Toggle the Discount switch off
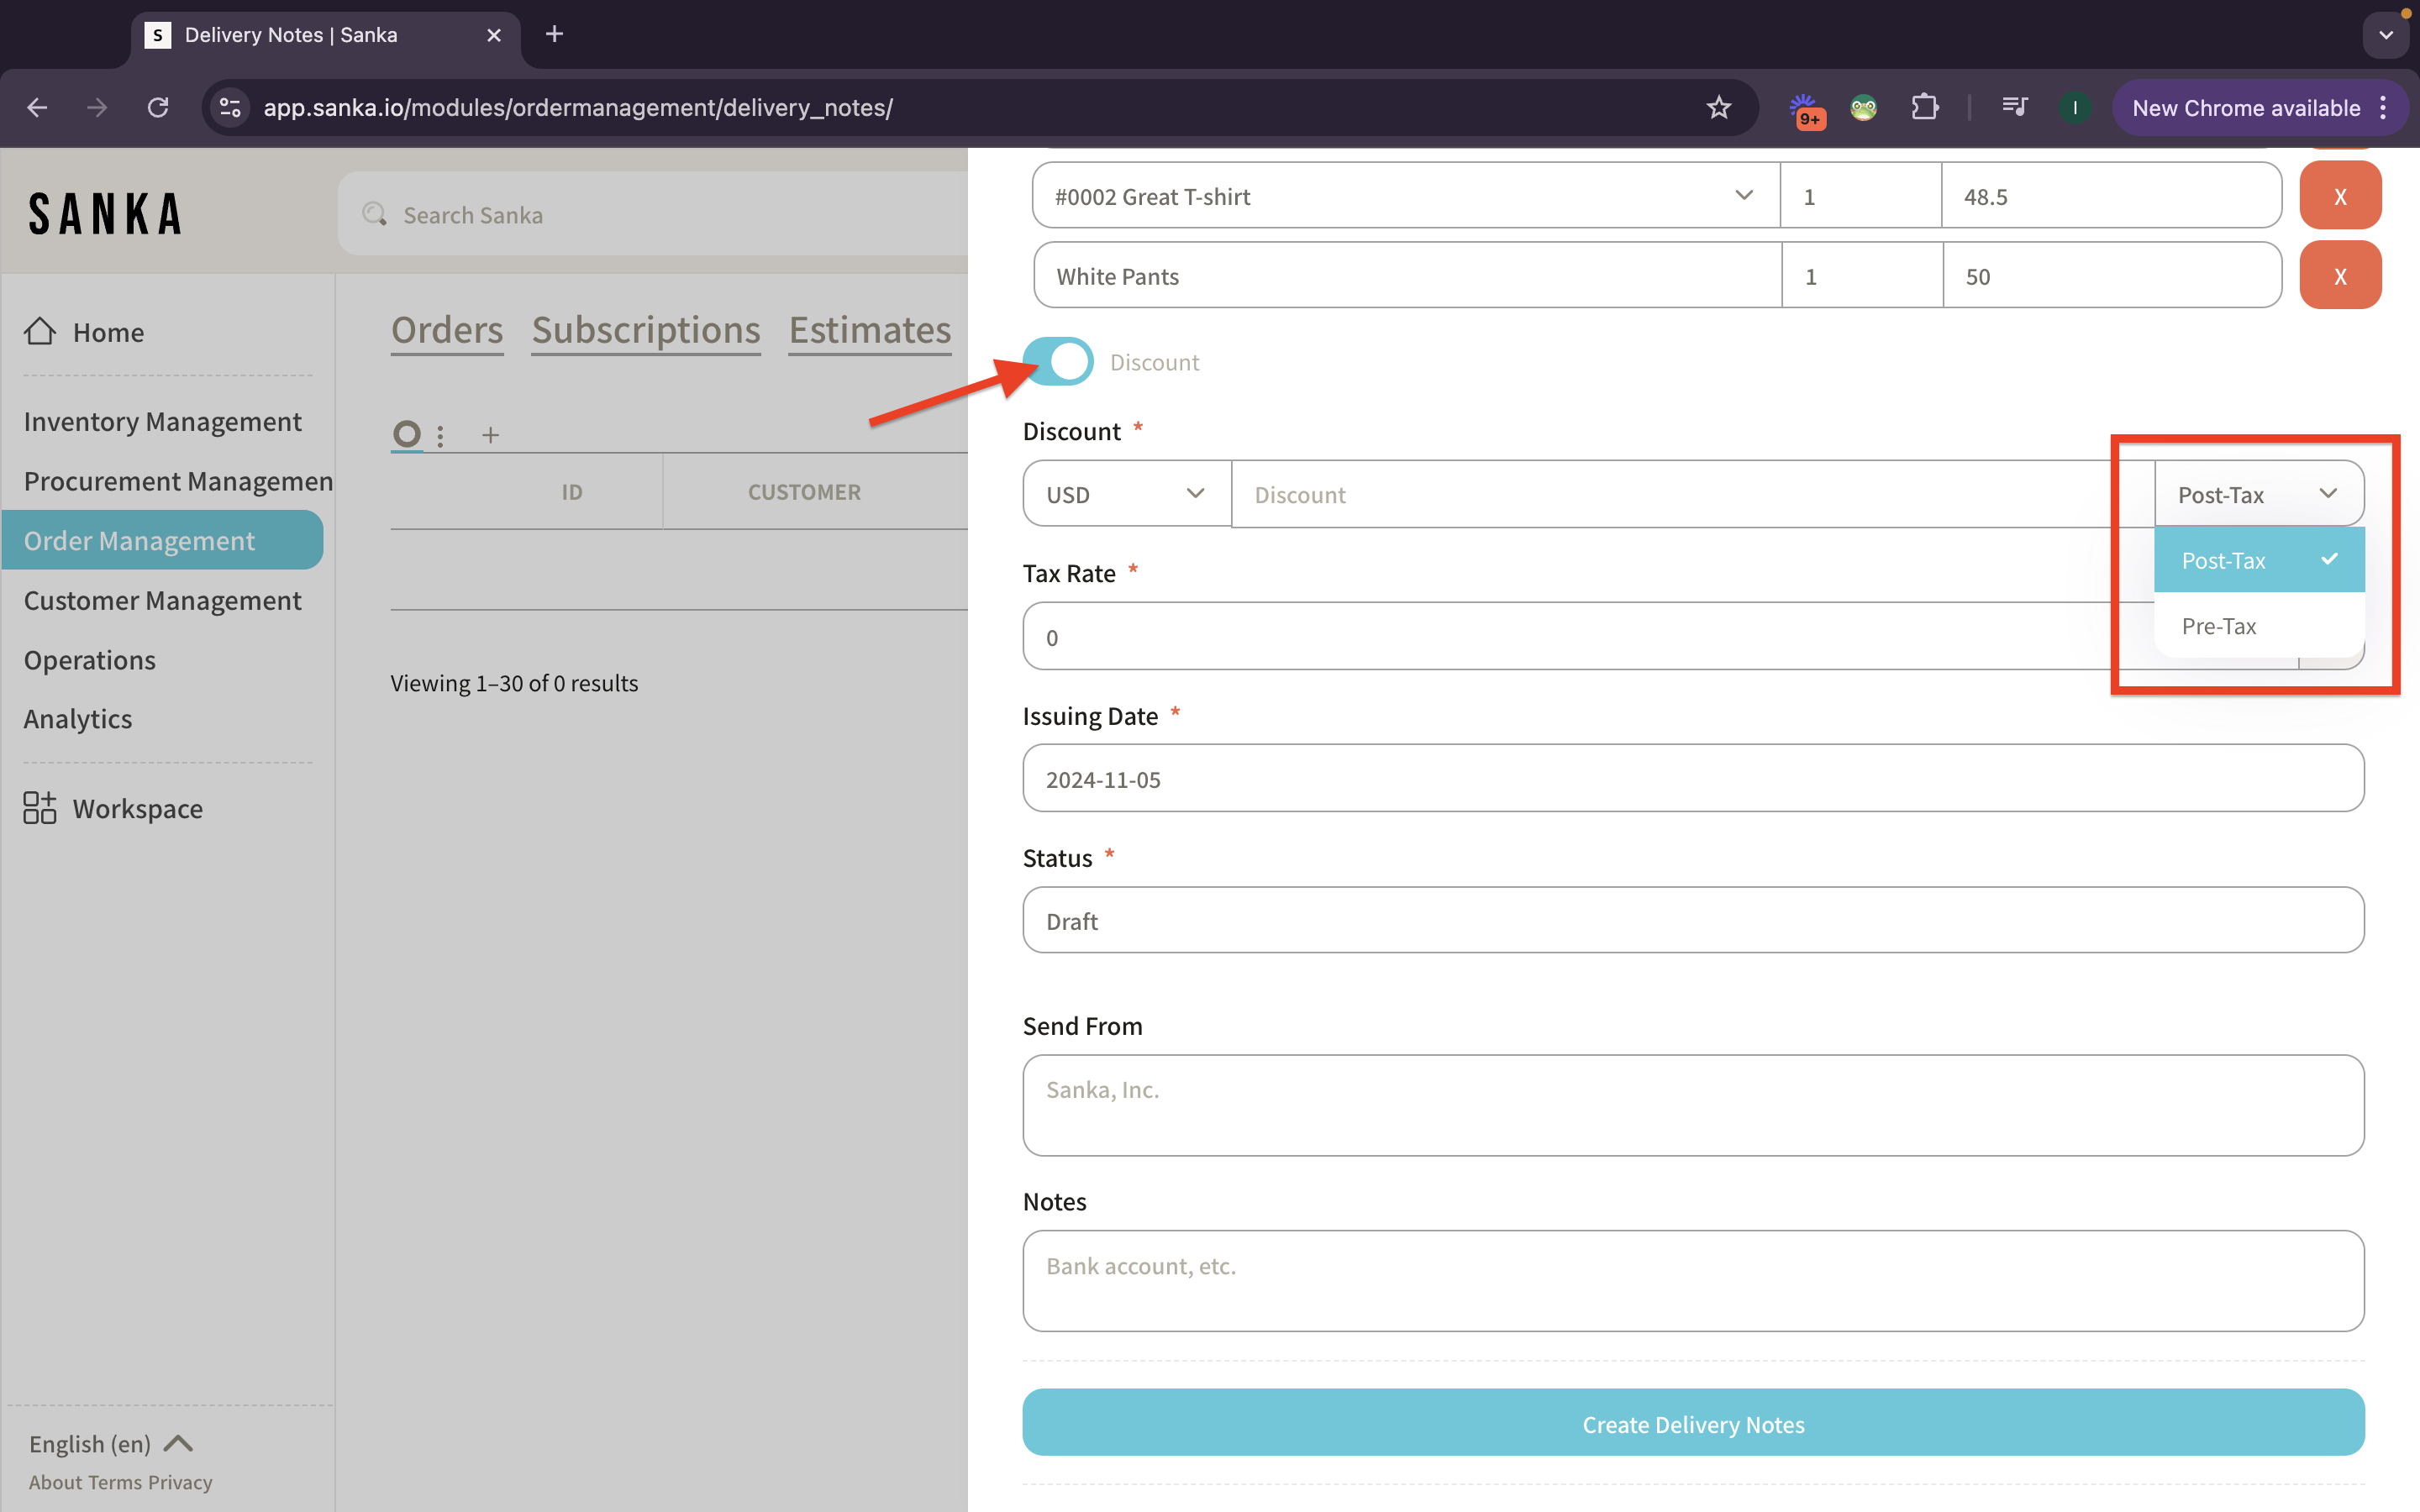The image size is (2420, 1512). [1058, 361]
